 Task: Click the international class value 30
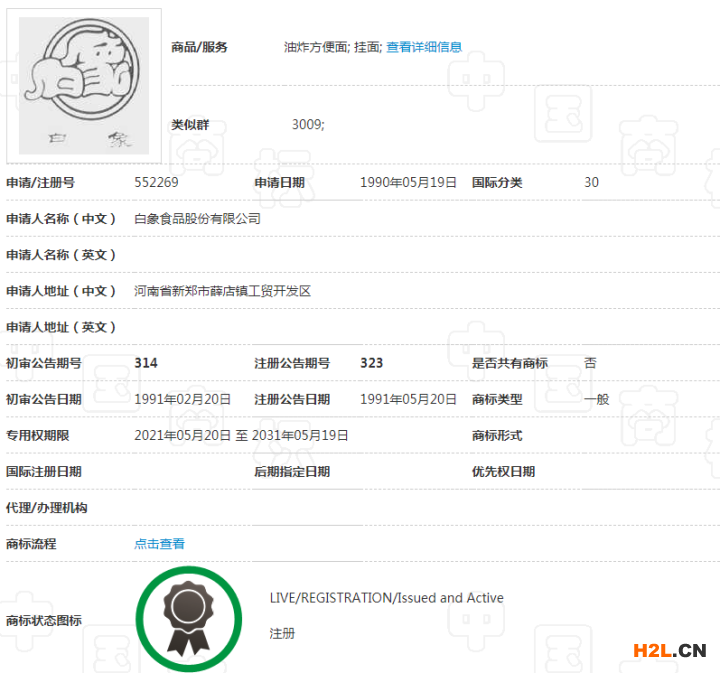(591, 183)
